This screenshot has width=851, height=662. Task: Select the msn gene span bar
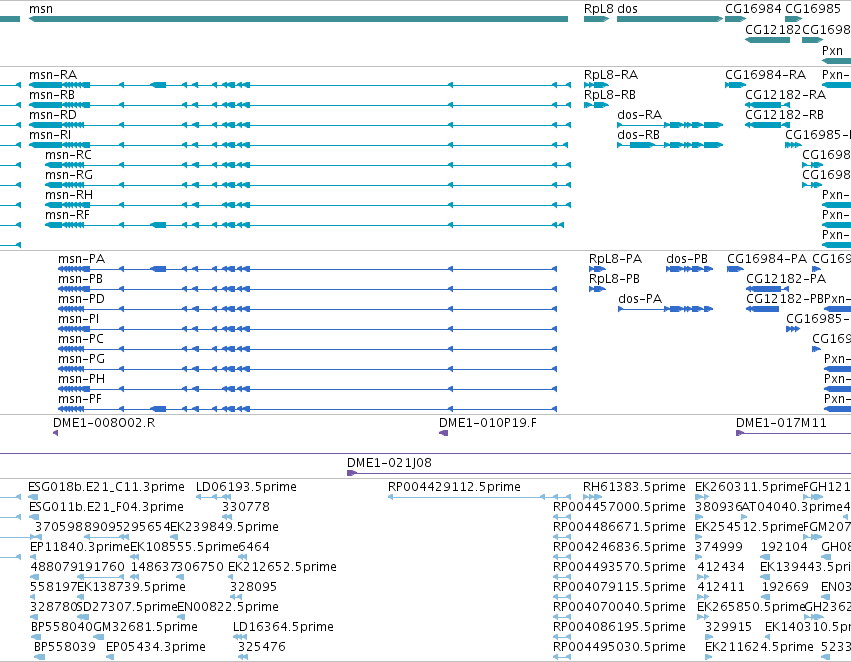tap(299, 19)
